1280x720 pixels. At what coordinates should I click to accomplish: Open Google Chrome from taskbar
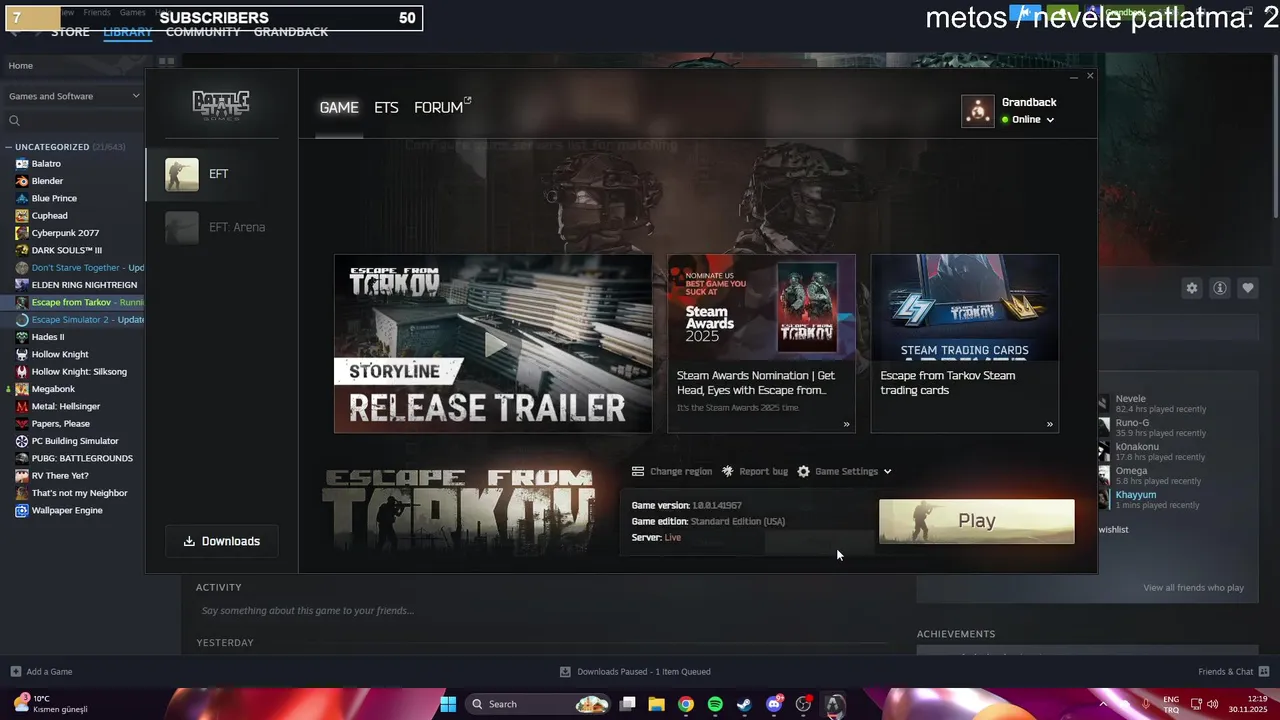[x=686, y=704]
